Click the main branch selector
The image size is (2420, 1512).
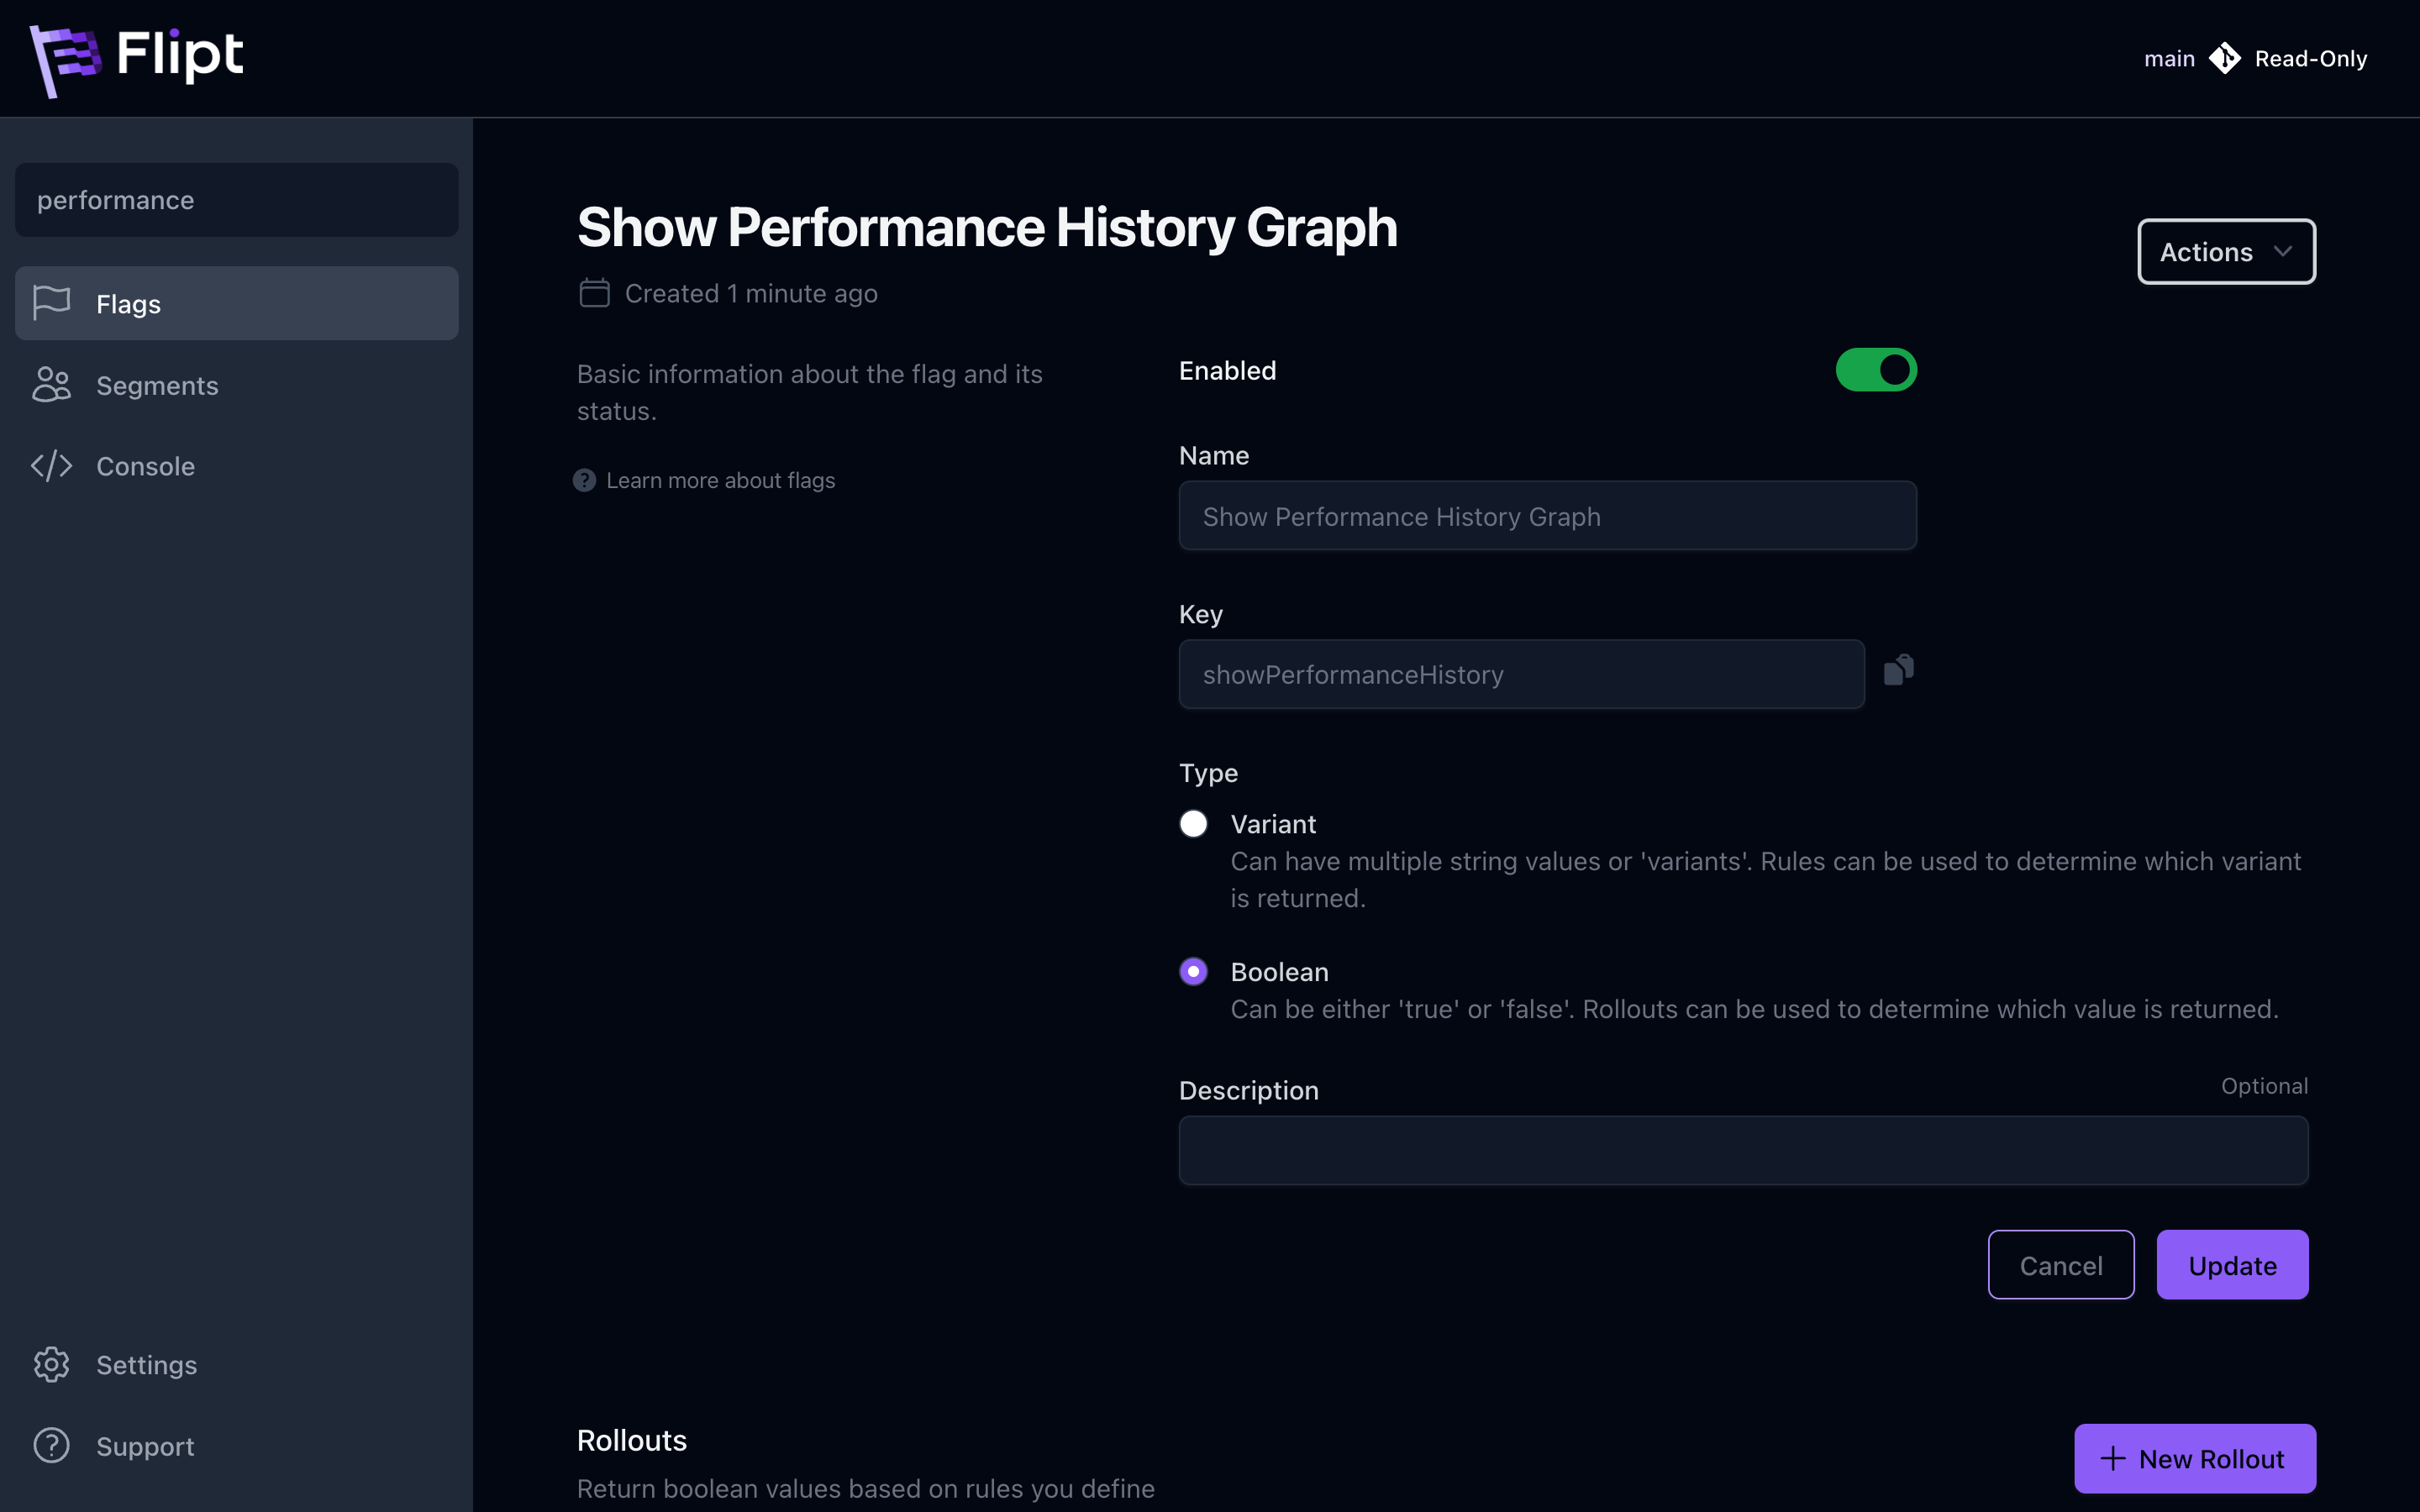2169,59
